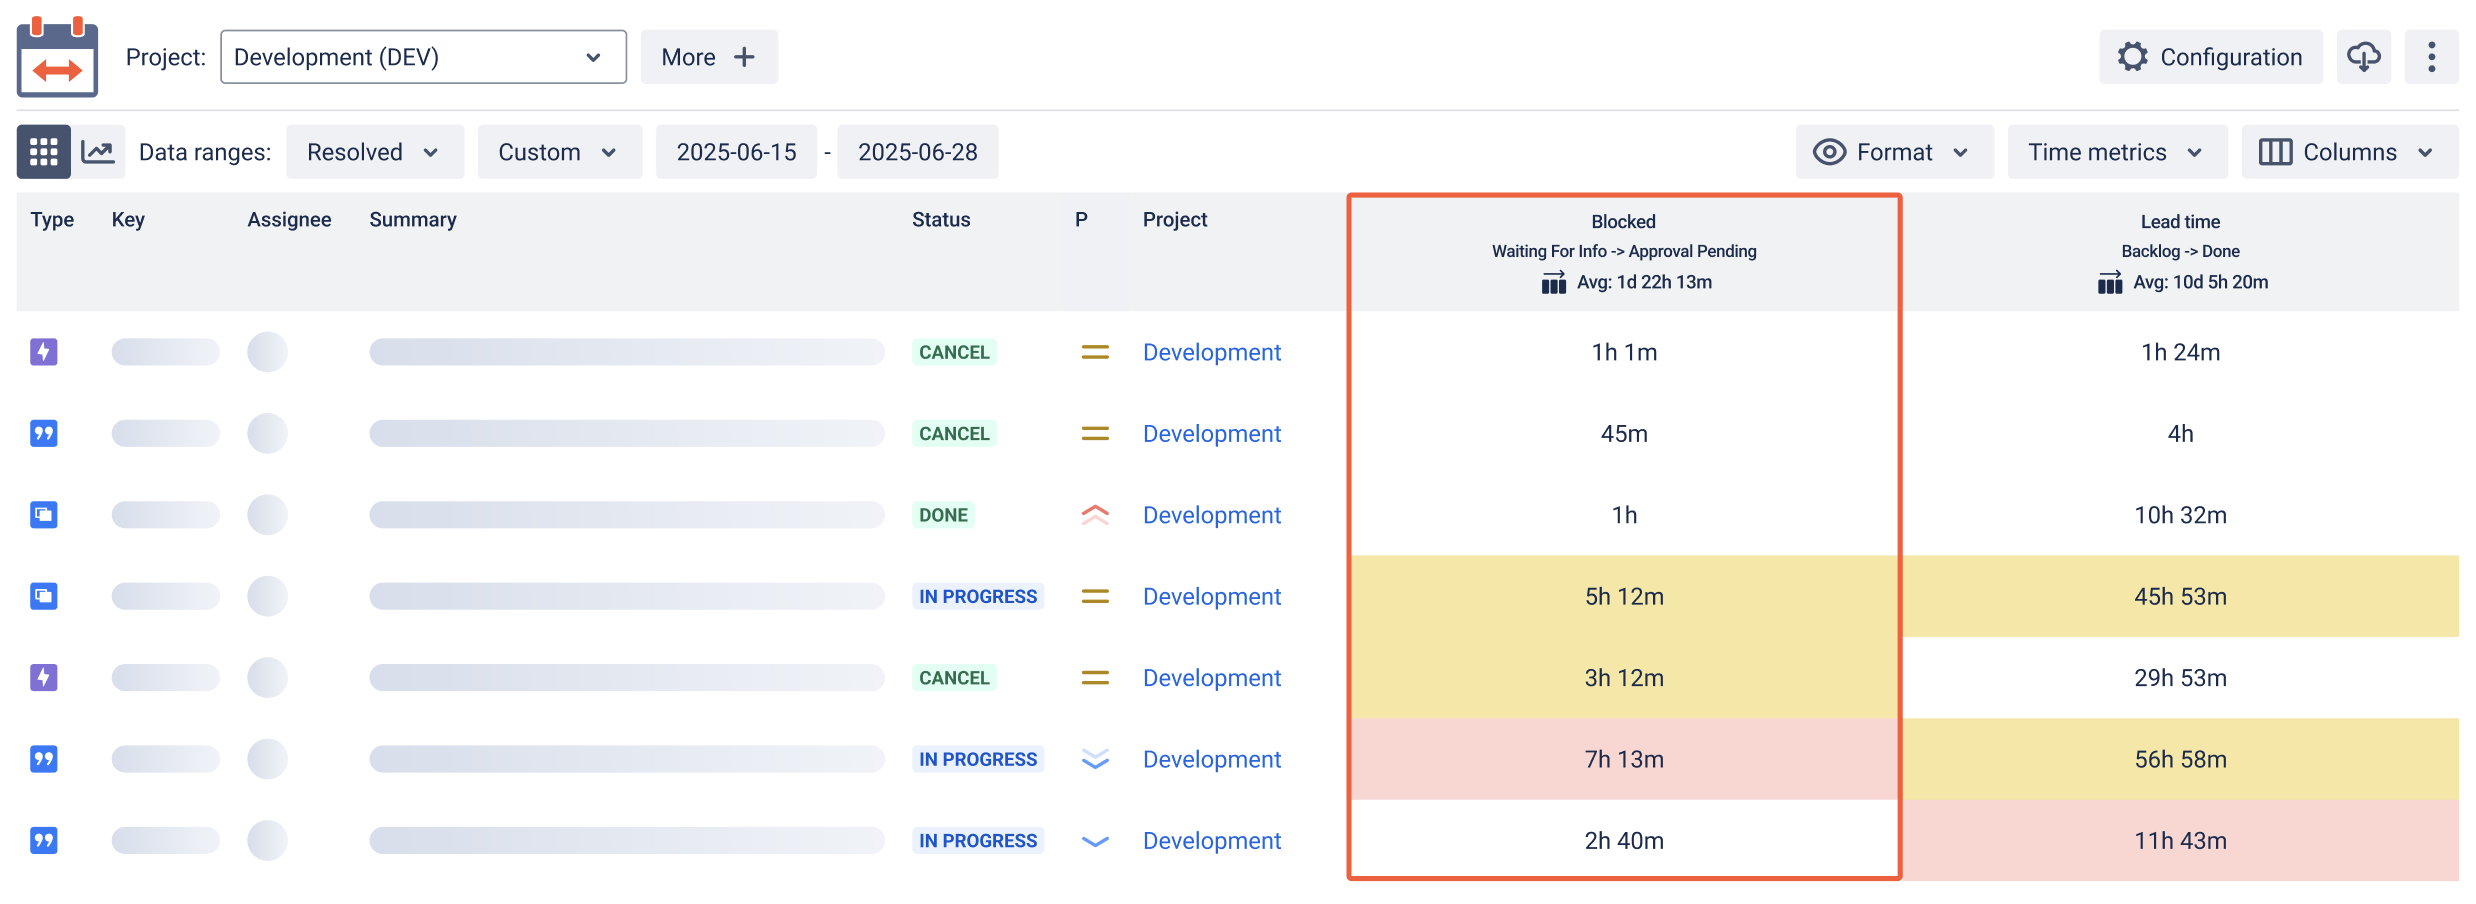Click the lowest priority icon in the 7h 13m row
This screenshot has height=904, width=2476.
(x=1095, y=759)
